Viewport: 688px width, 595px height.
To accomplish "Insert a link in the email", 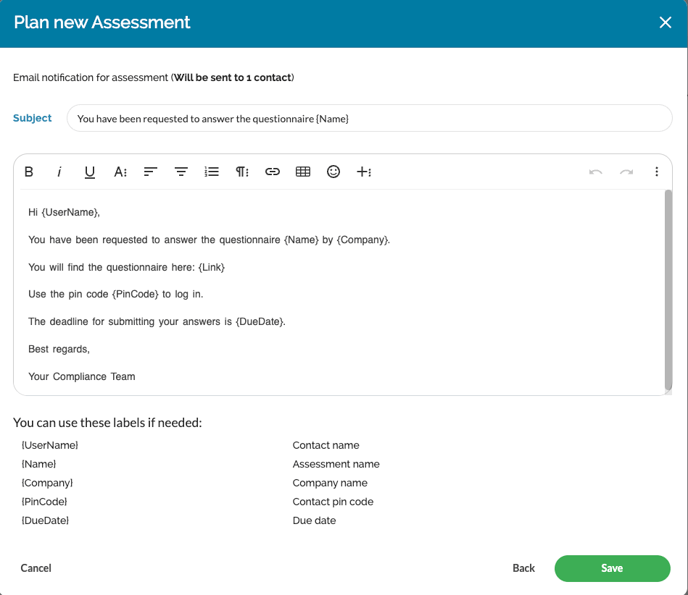I will tap(272, 172).
